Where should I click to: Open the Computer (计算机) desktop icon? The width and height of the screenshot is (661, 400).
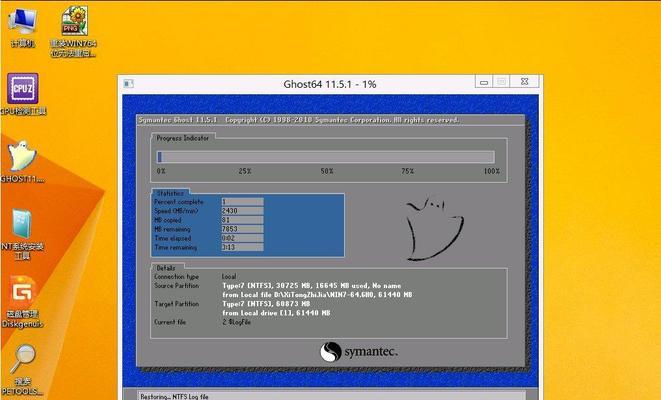(23, 27)
